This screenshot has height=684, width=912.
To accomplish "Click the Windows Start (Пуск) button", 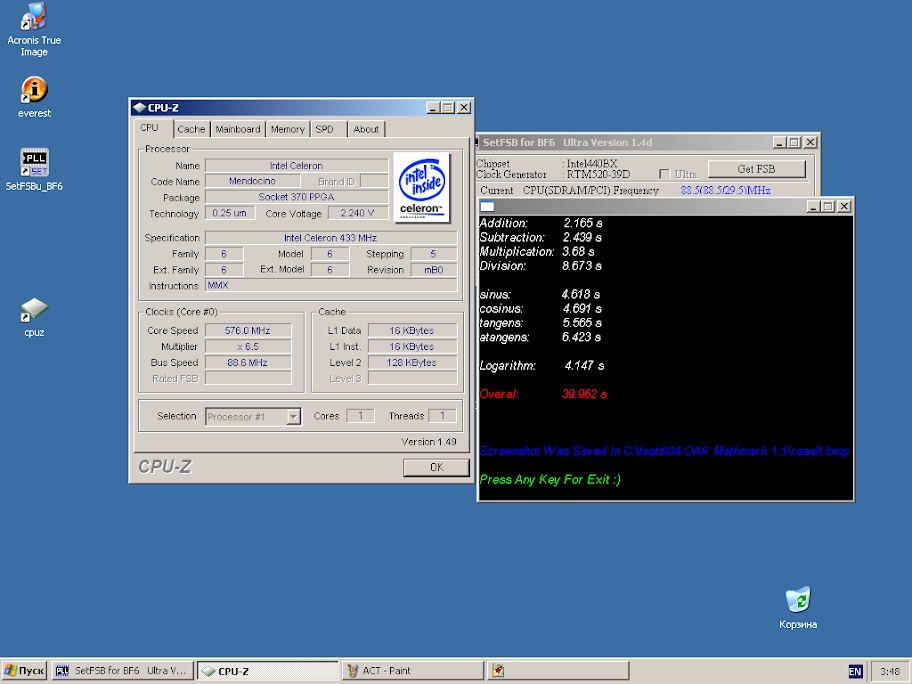I will (24, 671).
